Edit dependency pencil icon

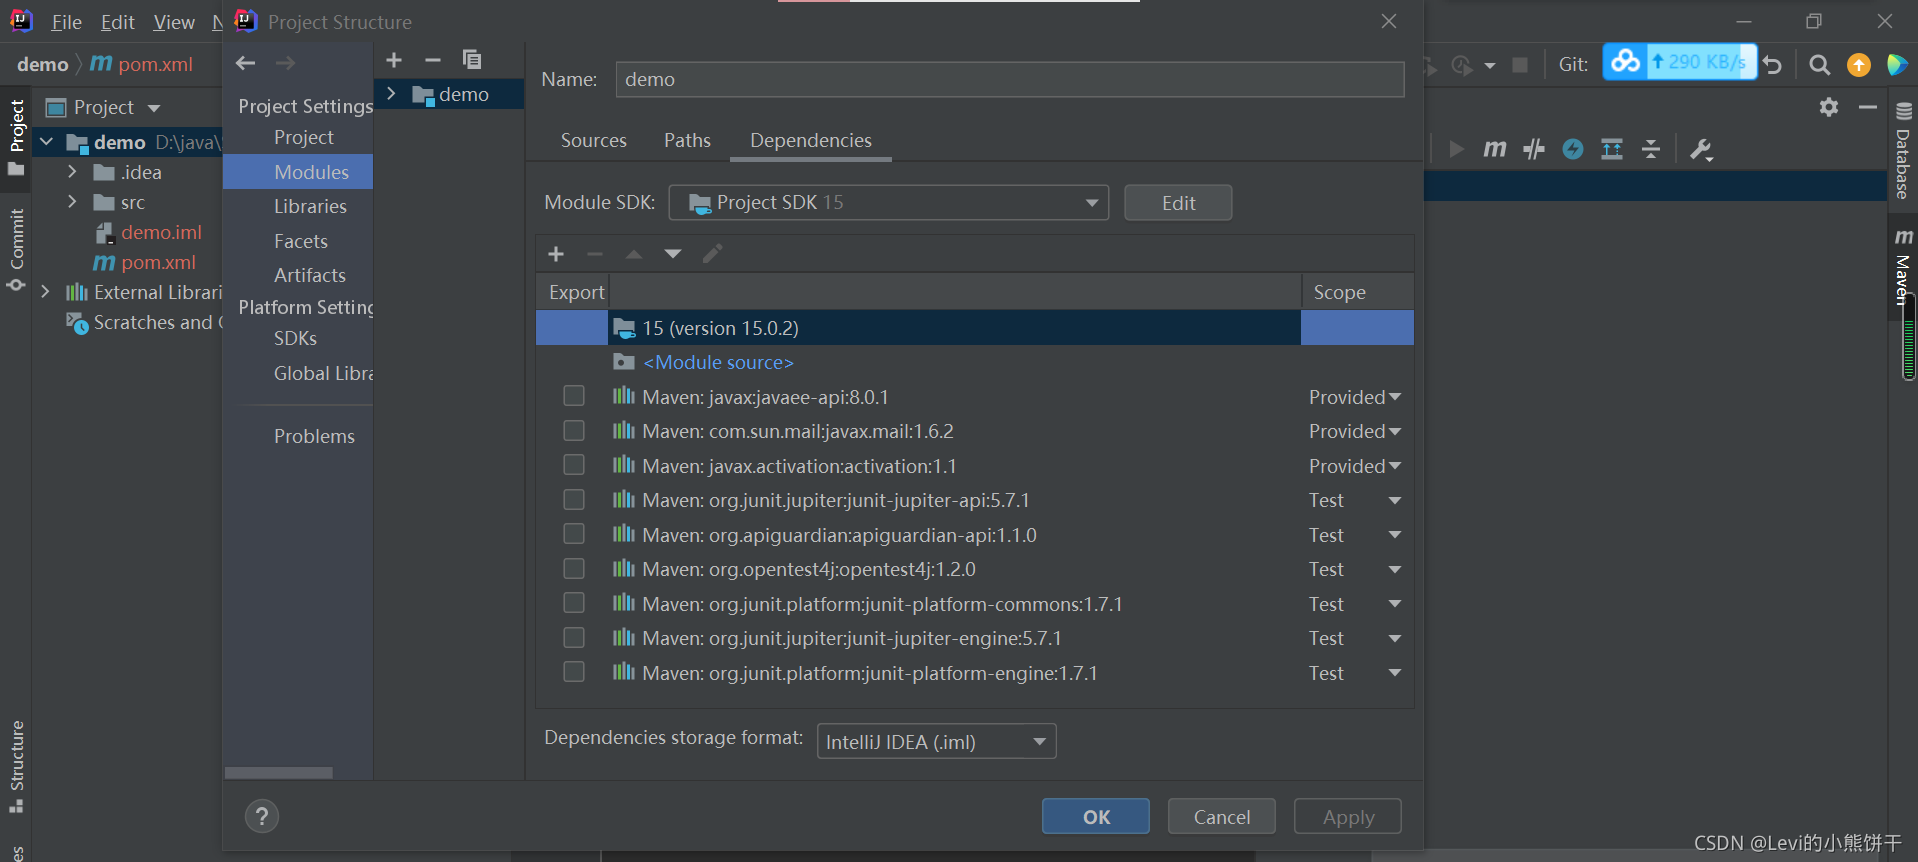(712, 254)
